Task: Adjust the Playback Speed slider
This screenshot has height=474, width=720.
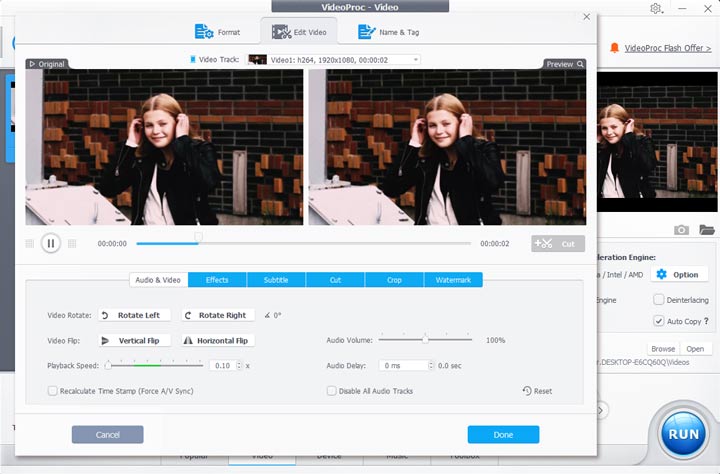Action: [x=154, y=366]
